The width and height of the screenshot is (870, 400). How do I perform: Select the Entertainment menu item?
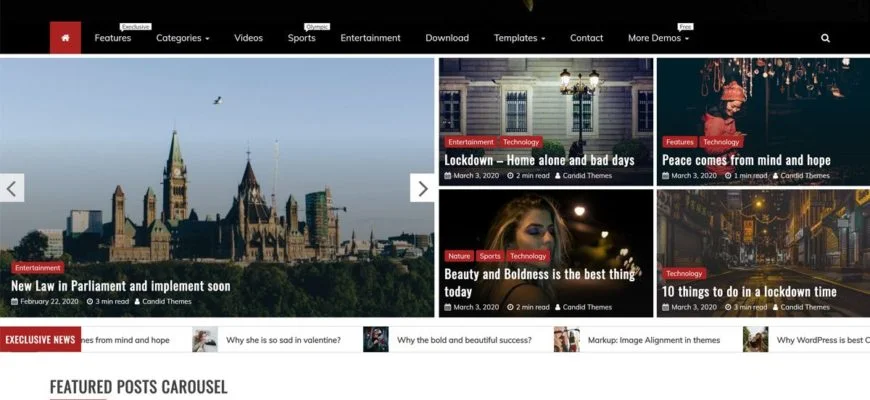tap(370, 38)
